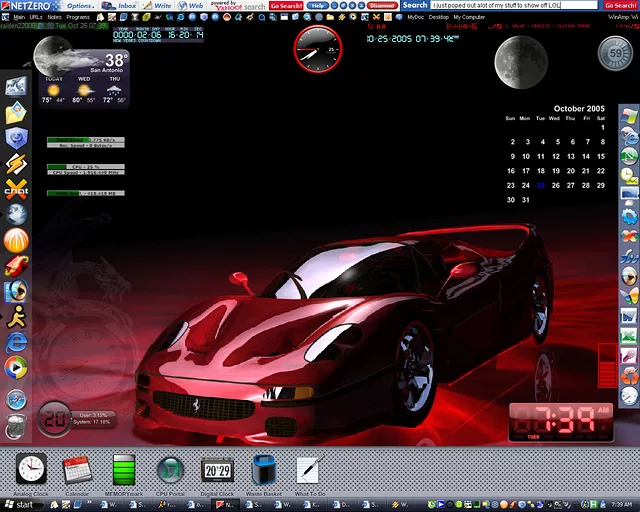Launch Internet Explorer from left sidebar
640x512 pixels.
click(16, 343)
